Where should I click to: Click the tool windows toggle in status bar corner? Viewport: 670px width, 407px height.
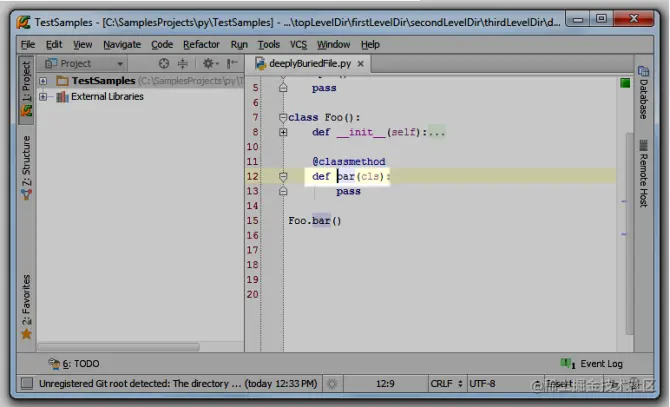point(27,383)
